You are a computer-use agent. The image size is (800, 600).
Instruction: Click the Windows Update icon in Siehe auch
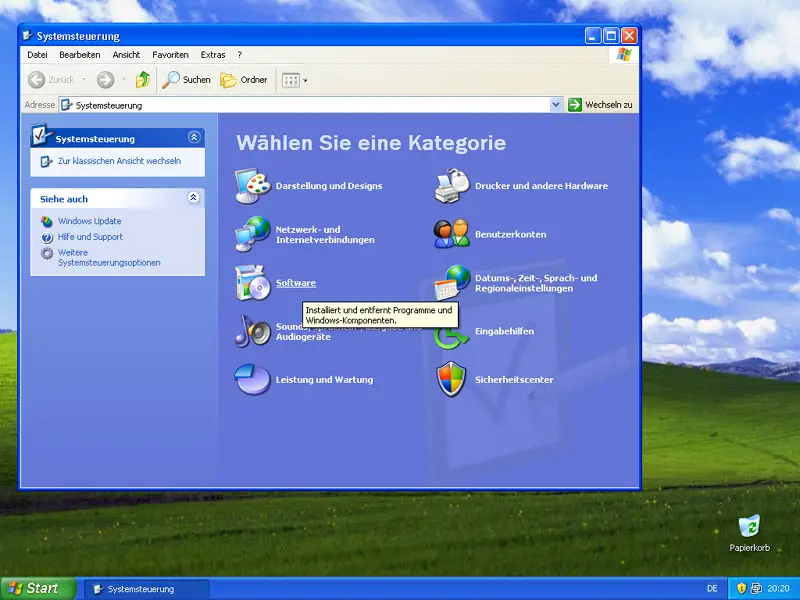pos(47,221)
